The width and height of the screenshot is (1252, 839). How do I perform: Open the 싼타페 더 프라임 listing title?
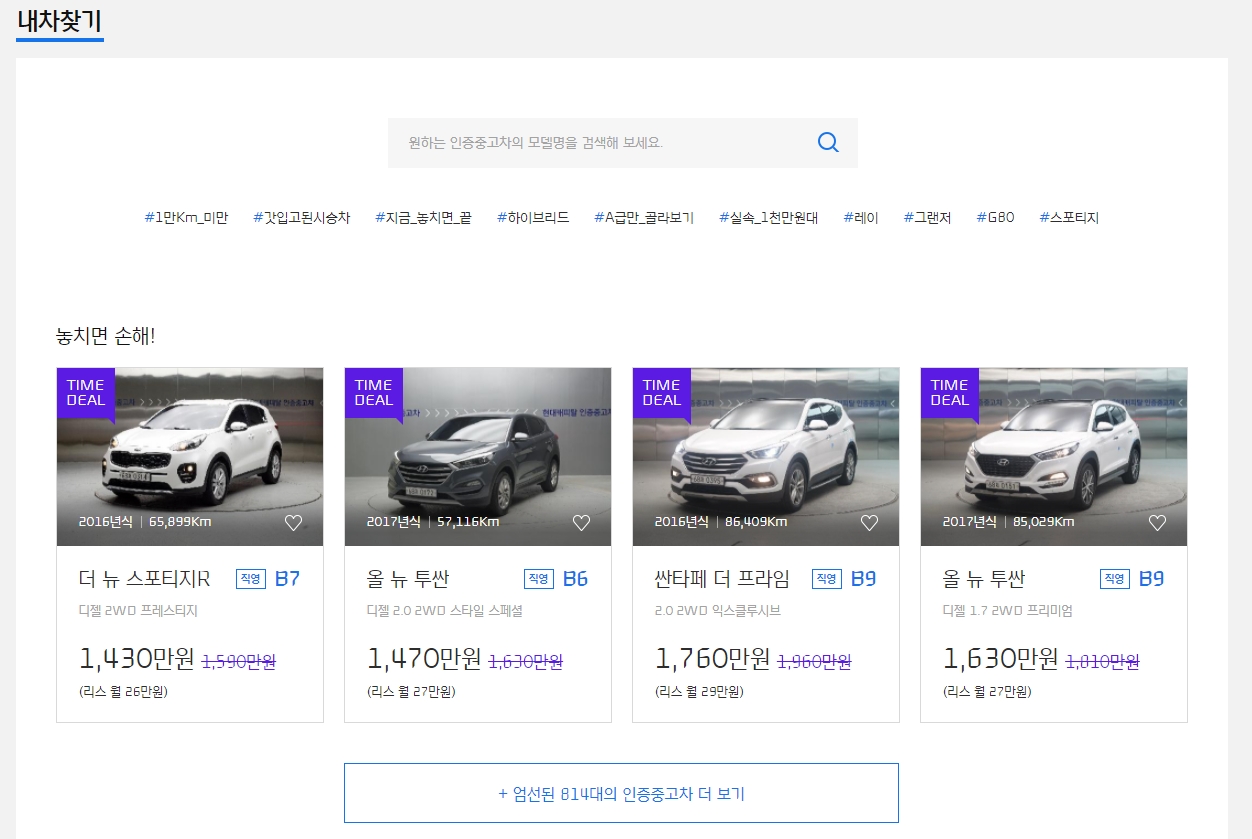[x=722, y=579]
